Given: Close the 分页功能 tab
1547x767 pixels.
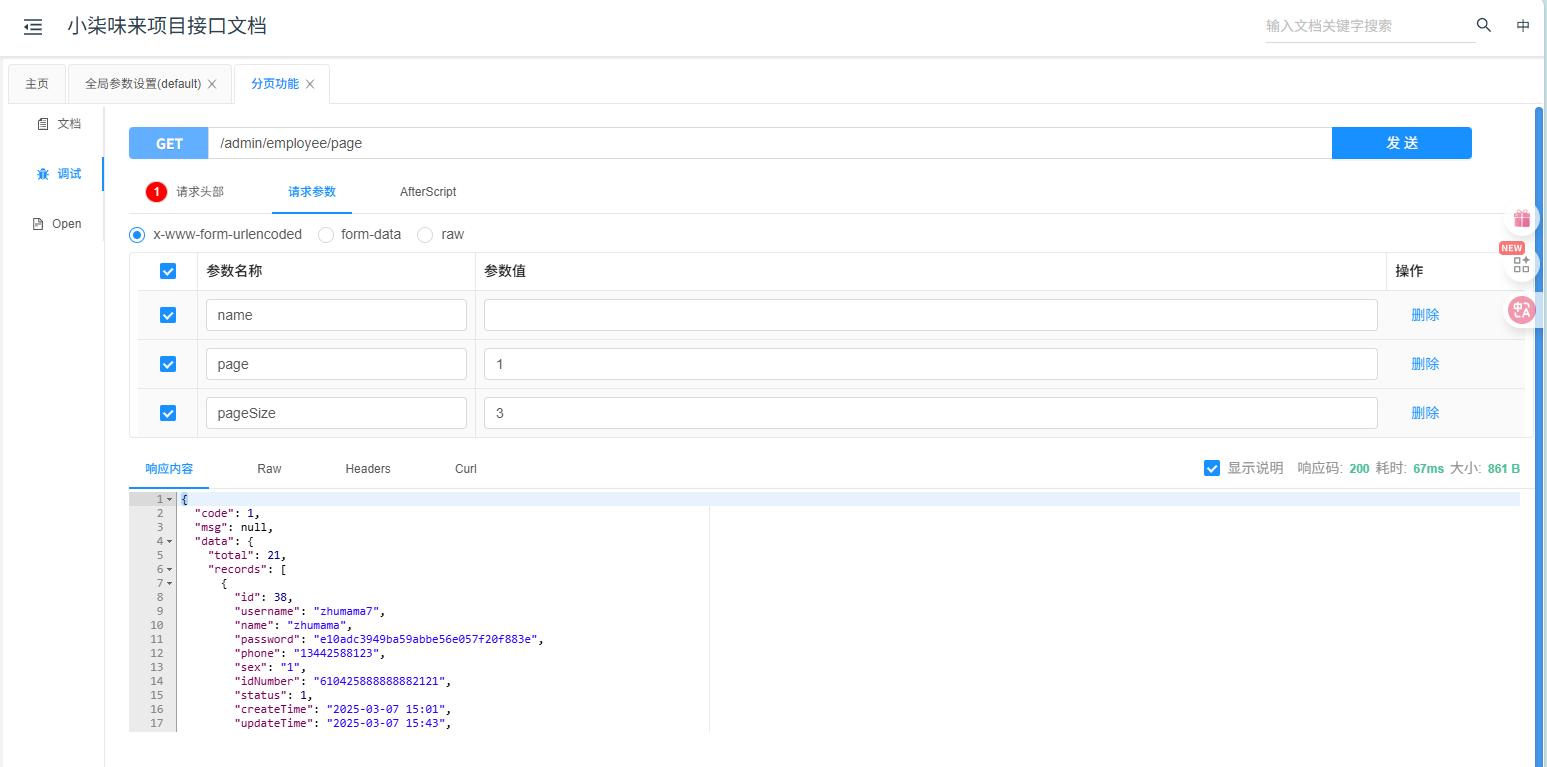Looking at the screenshot, I should point(310,84).
